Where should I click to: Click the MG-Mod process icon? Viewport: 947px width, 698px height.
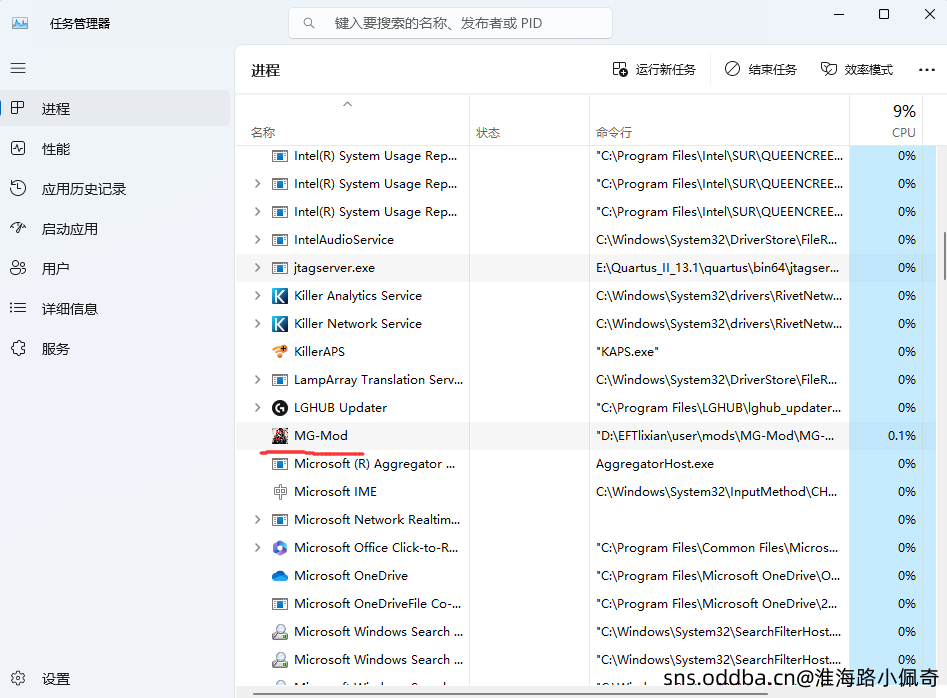click(x=280, y=436)
